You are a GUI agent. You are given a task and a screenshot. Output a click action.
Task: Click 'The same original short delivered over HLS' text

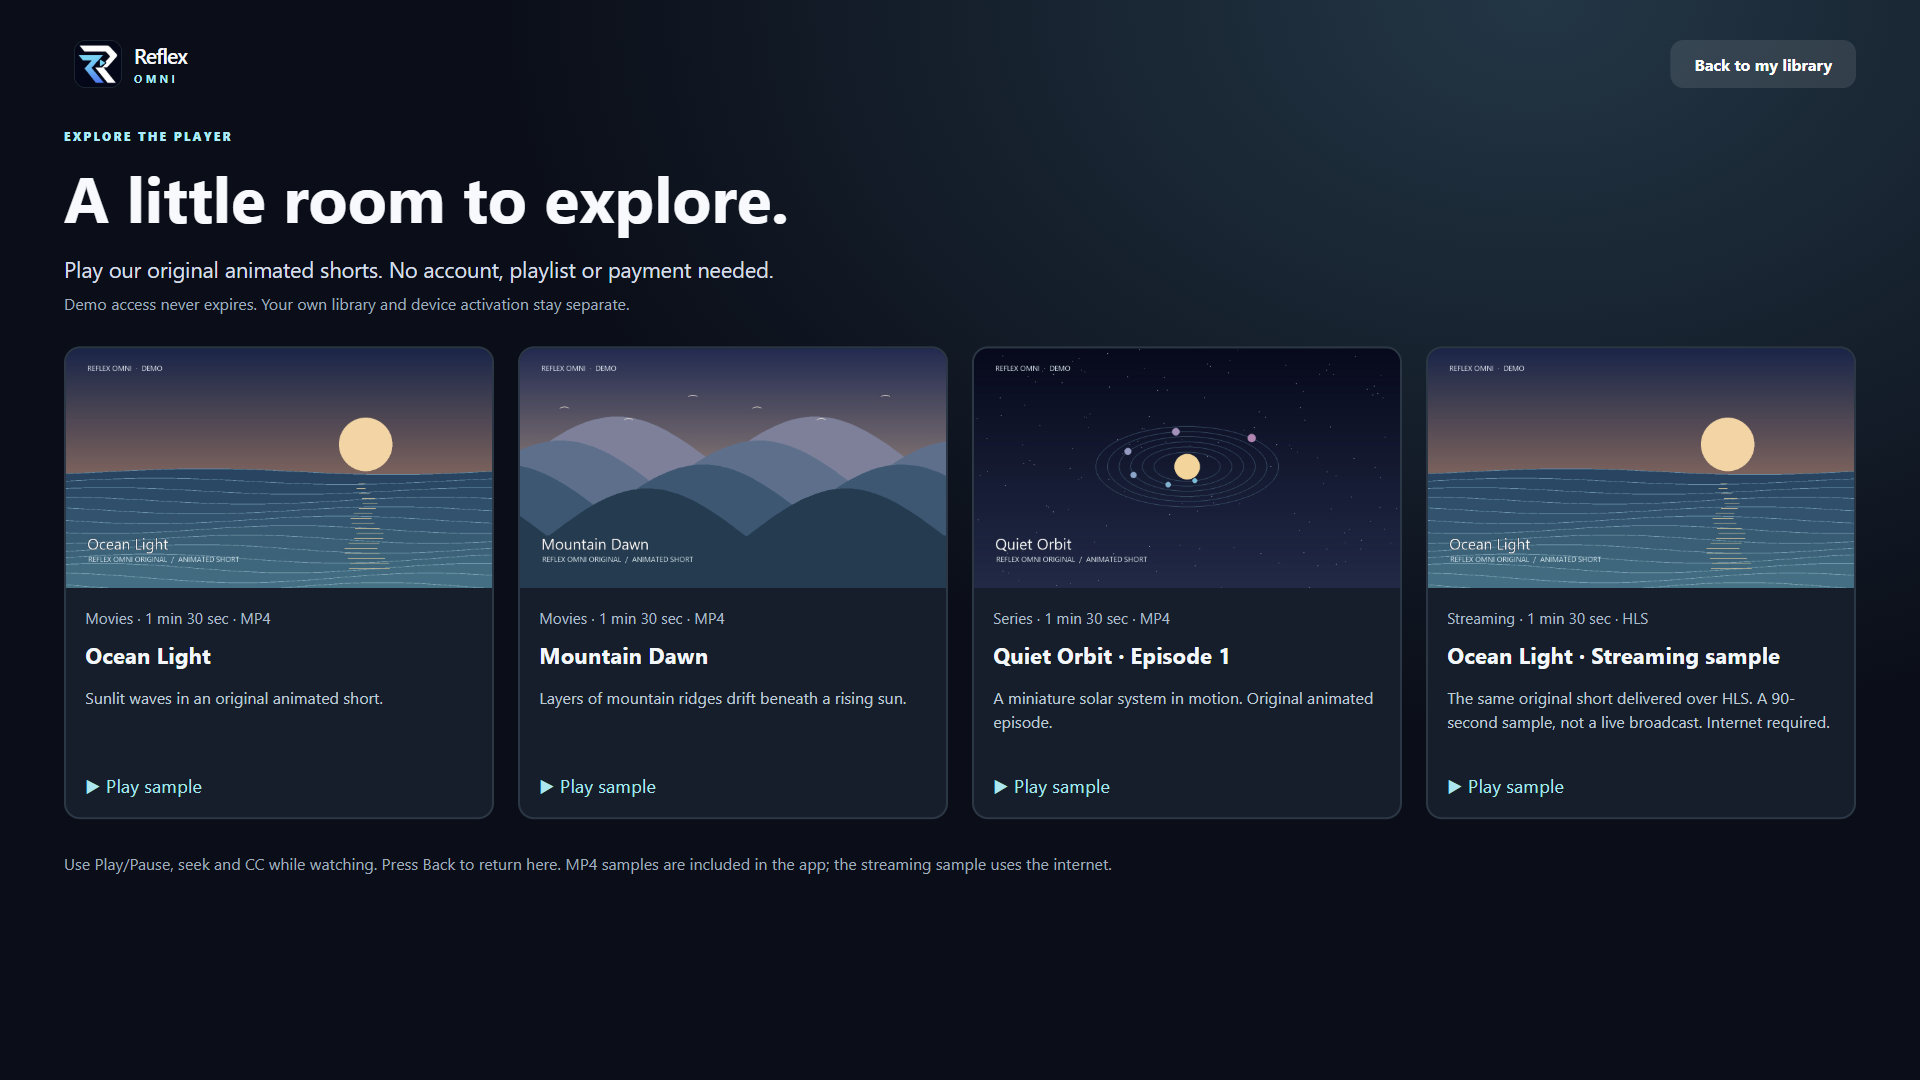[x=1638, y=711]
